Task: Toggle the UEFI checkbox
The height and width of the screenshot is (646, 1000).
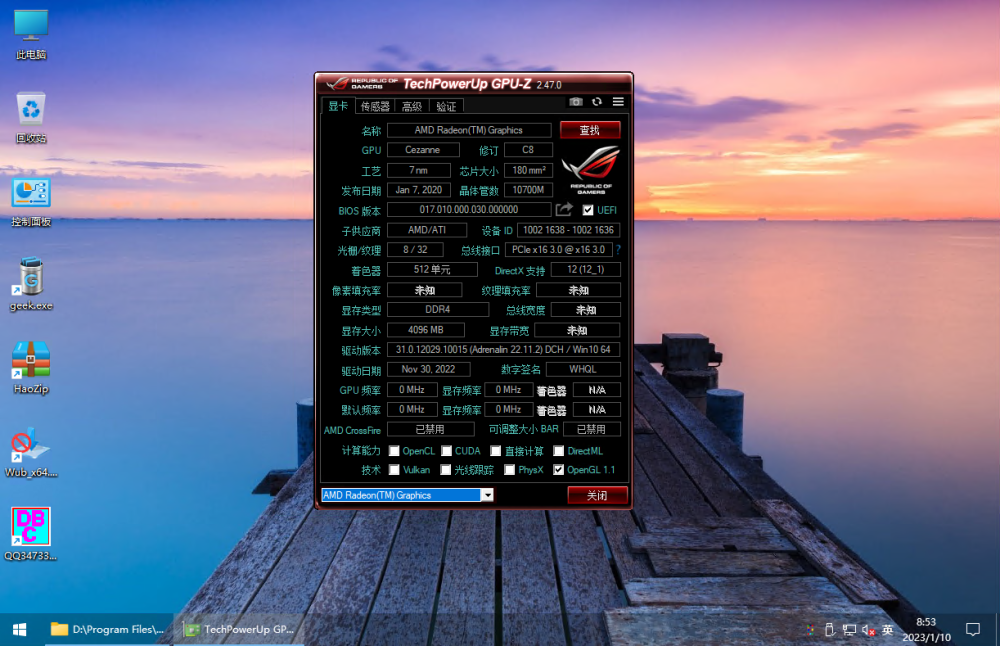Action: point(588,210)
